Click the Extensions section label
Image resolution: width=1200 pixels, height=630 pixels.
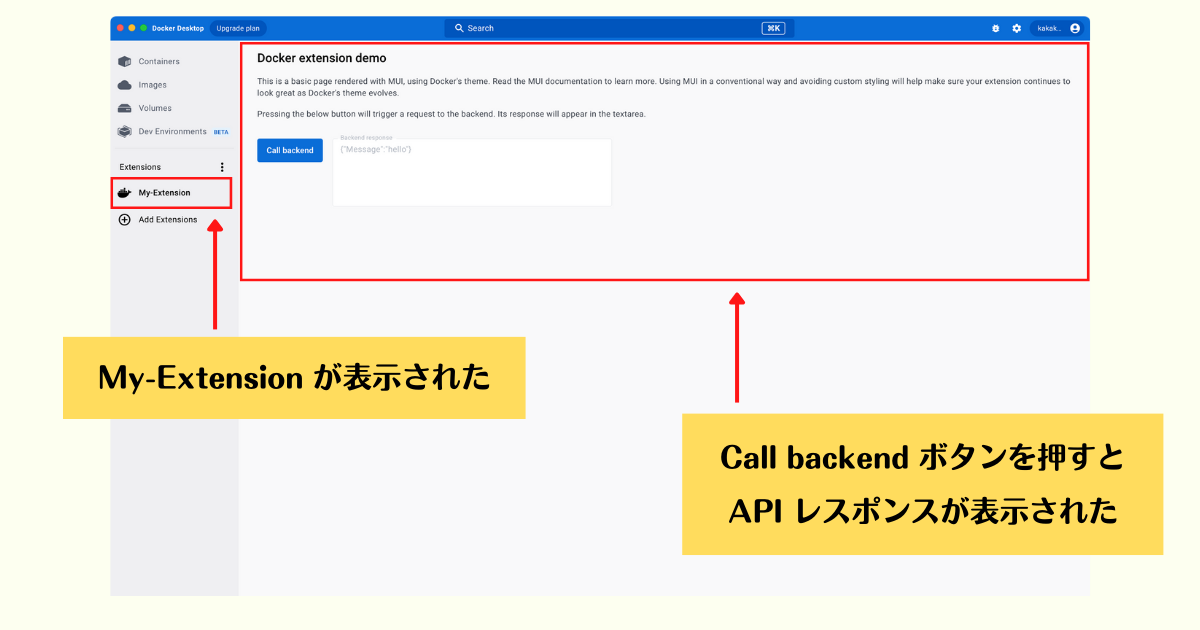click(x=140, y=167)
